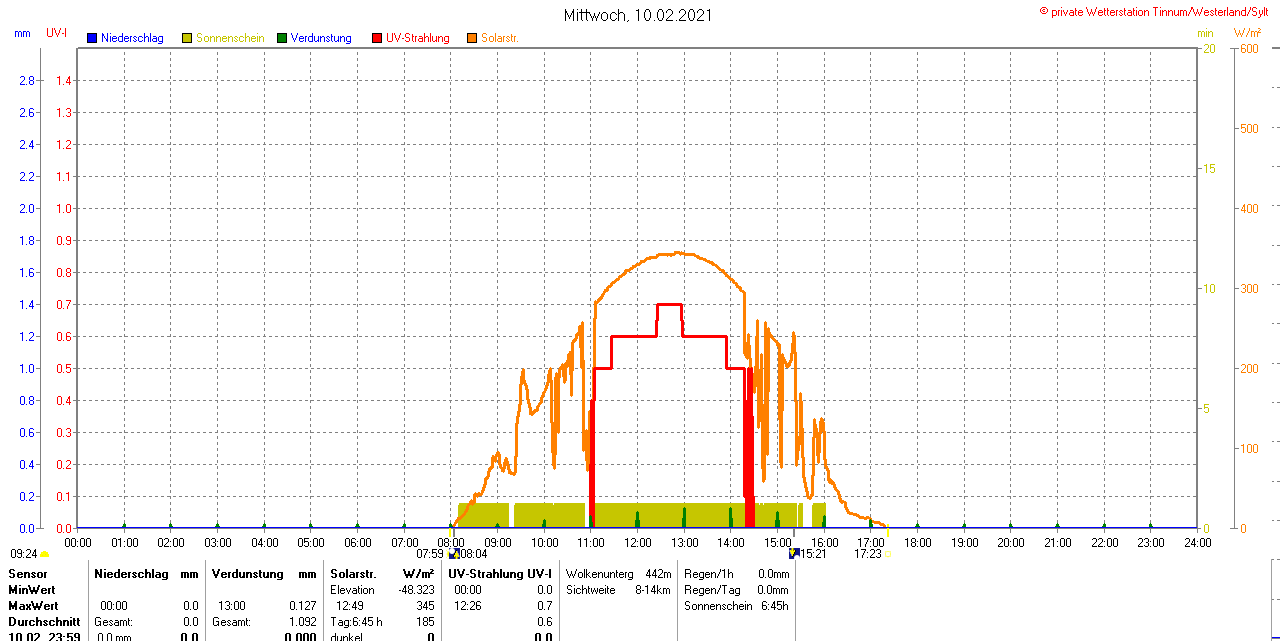Viewport: 1280px width, 641px height.
Task: Click the Wolkenunterg value 442m
Action: click(658, 574)
